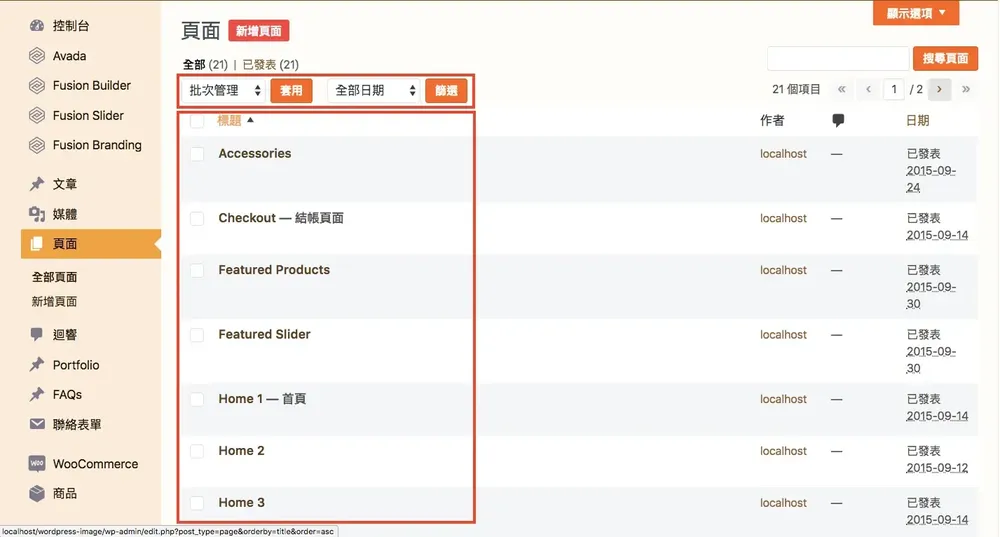Click the 搜尋頁面 search button
This screenshot has height=537, width=1000.
click(945, 58)
